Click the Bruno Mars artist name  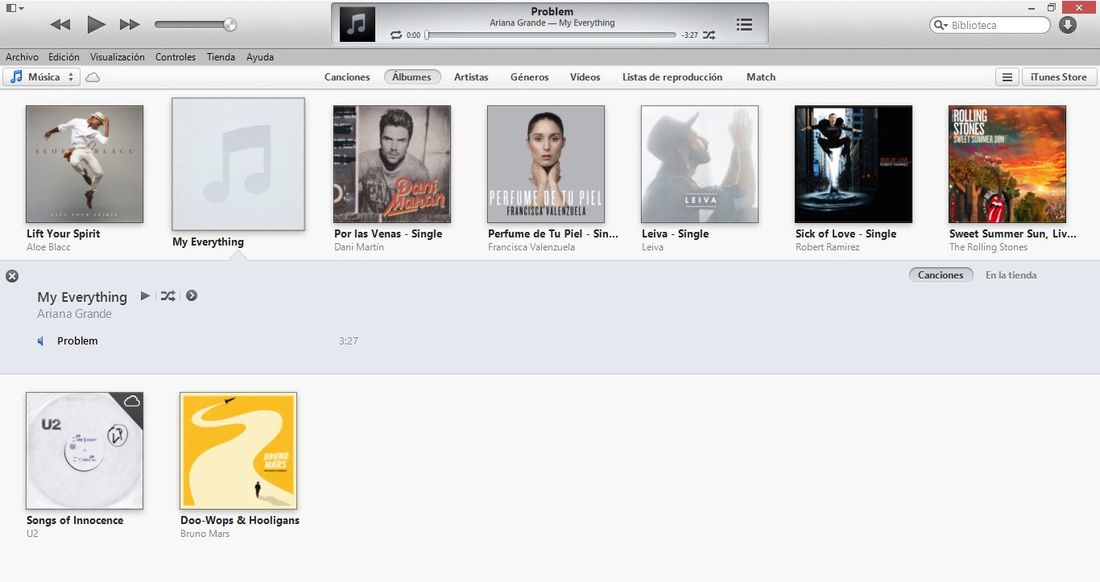205,534
